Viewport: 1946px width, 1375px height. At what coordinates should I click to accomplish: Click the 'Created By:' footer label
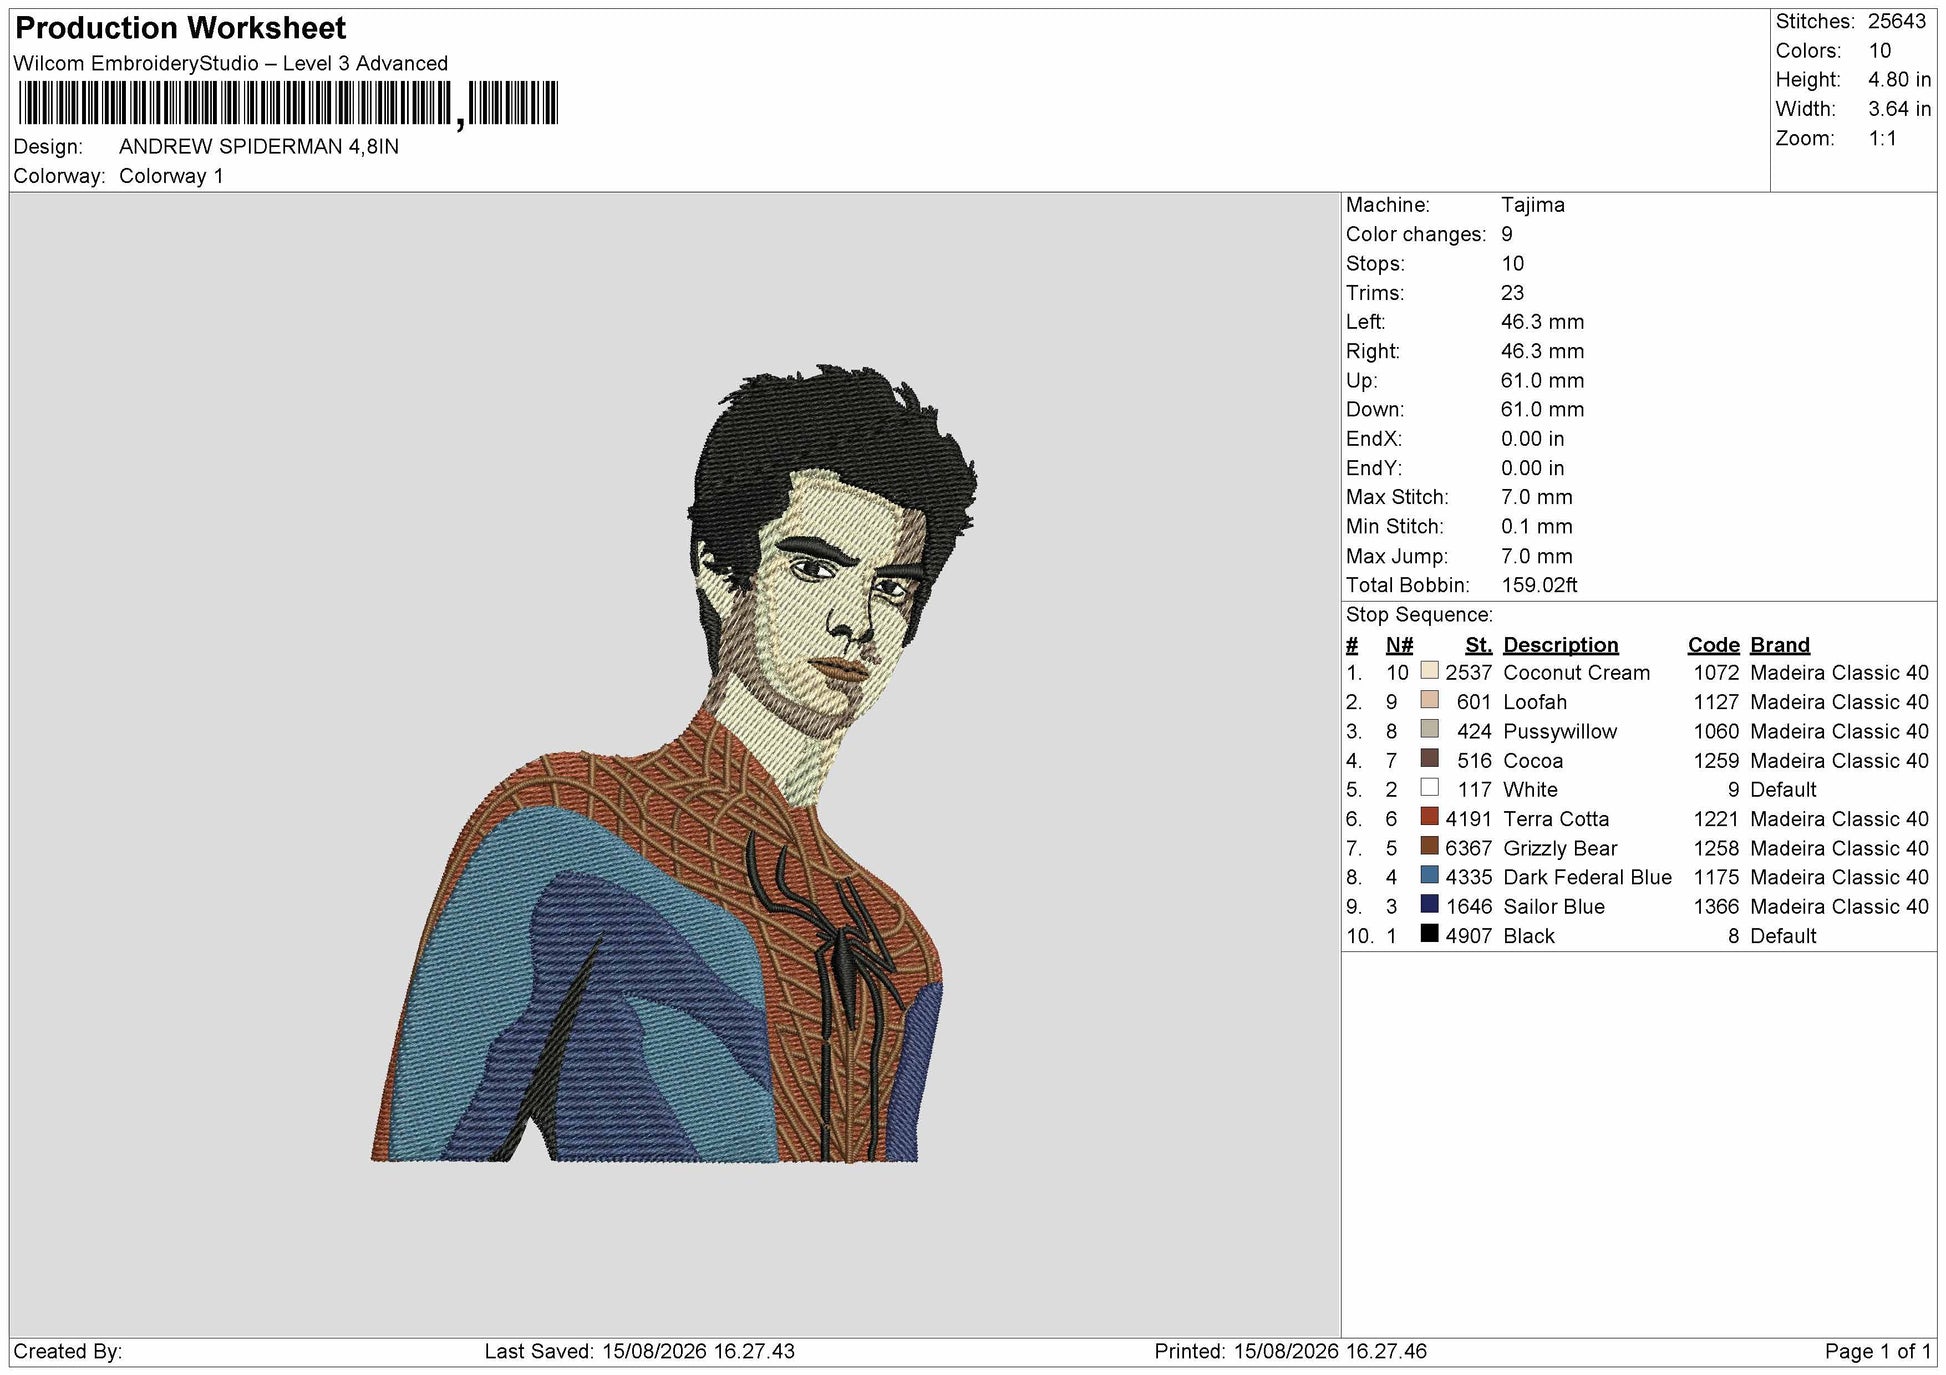[x=68, y=1352]
